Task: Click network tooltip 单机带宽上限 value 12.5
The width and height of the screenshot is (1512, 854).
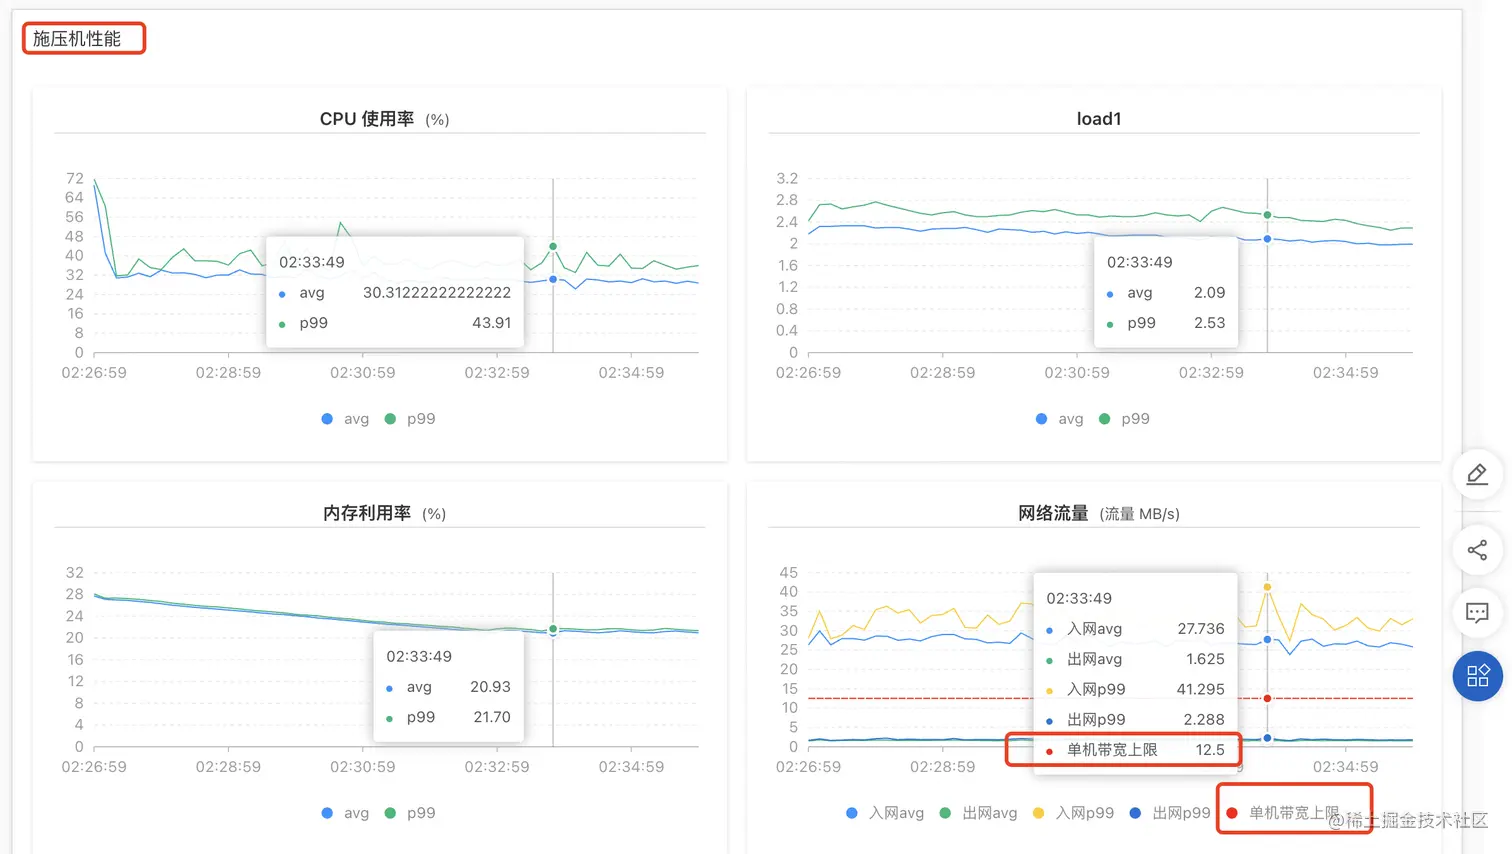Action: pyautogui.click(x=1210, y=749)
